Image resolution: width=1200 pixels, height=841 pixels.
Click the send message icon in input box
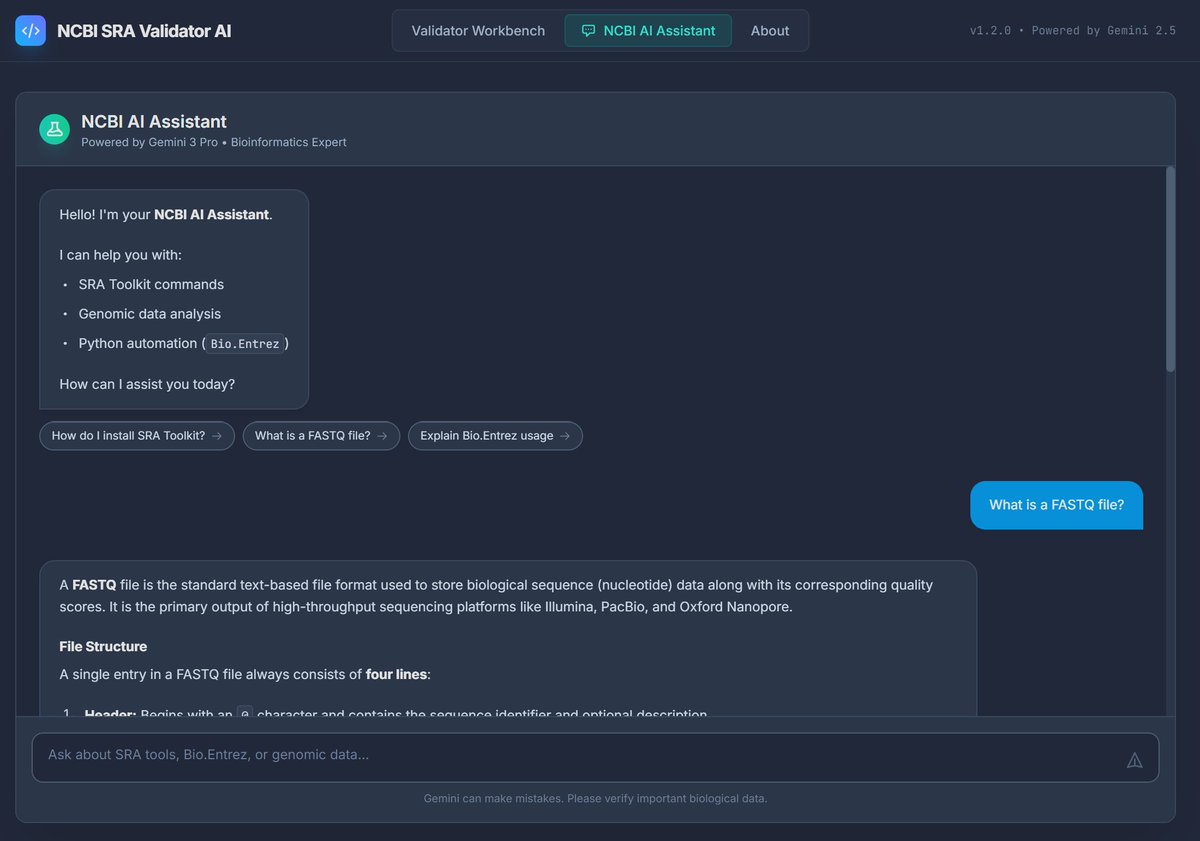[1134, 760]
